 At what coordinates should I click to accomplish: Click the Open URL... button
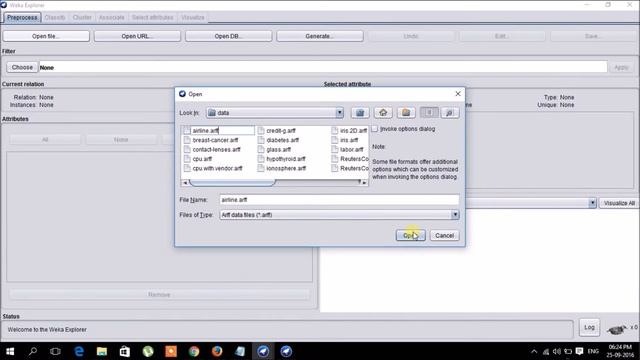coord(137,36)
